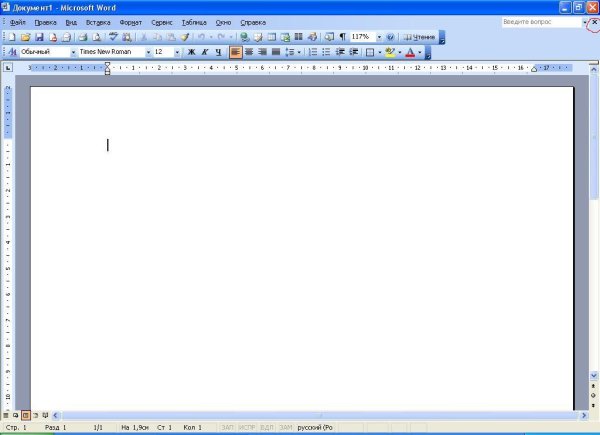Toggle numbered list formatting
The image size is (600, 435).
coord(313,52)
